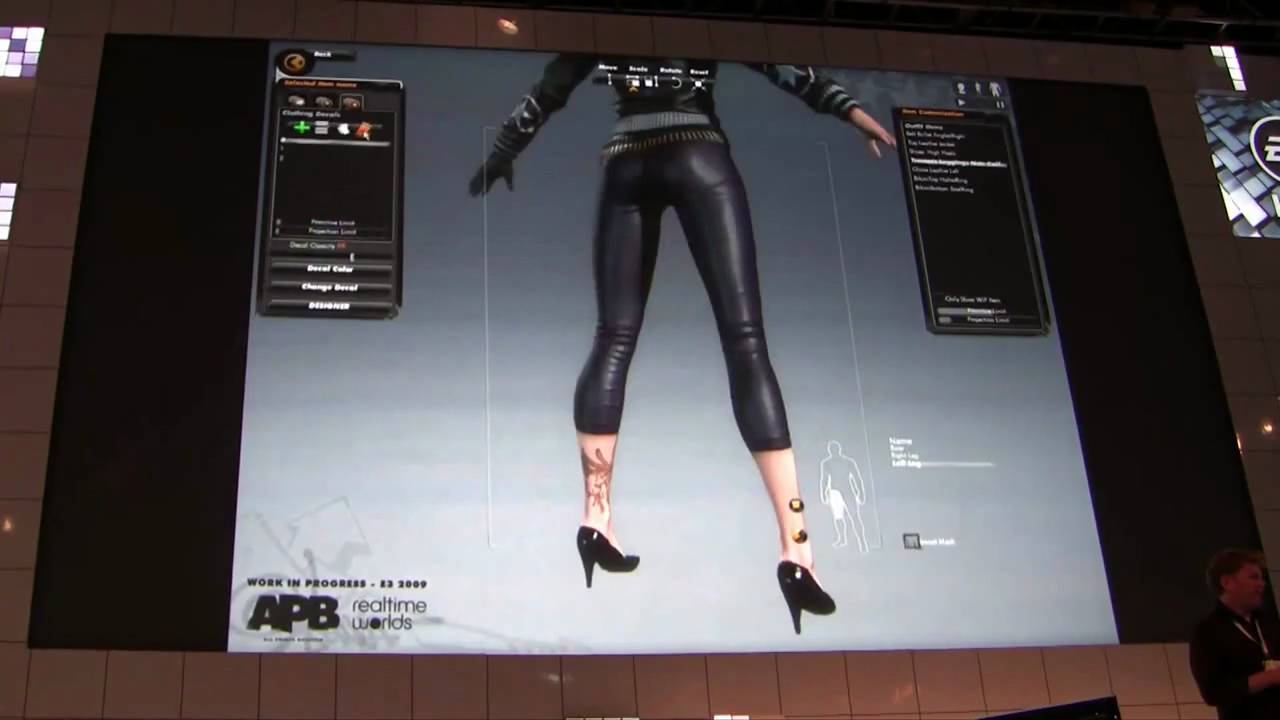The image size is (1280, 720).
Task: Select the highlighted Scale tool icon
Action: point(634,84)
